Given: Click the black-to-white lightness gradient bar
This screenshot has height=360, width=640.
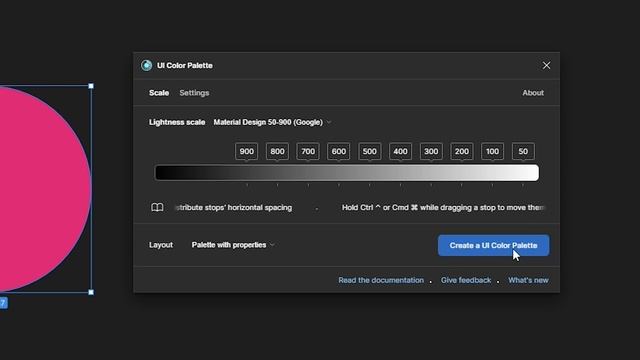Looking at the screenshot, I should pos(347,173).
